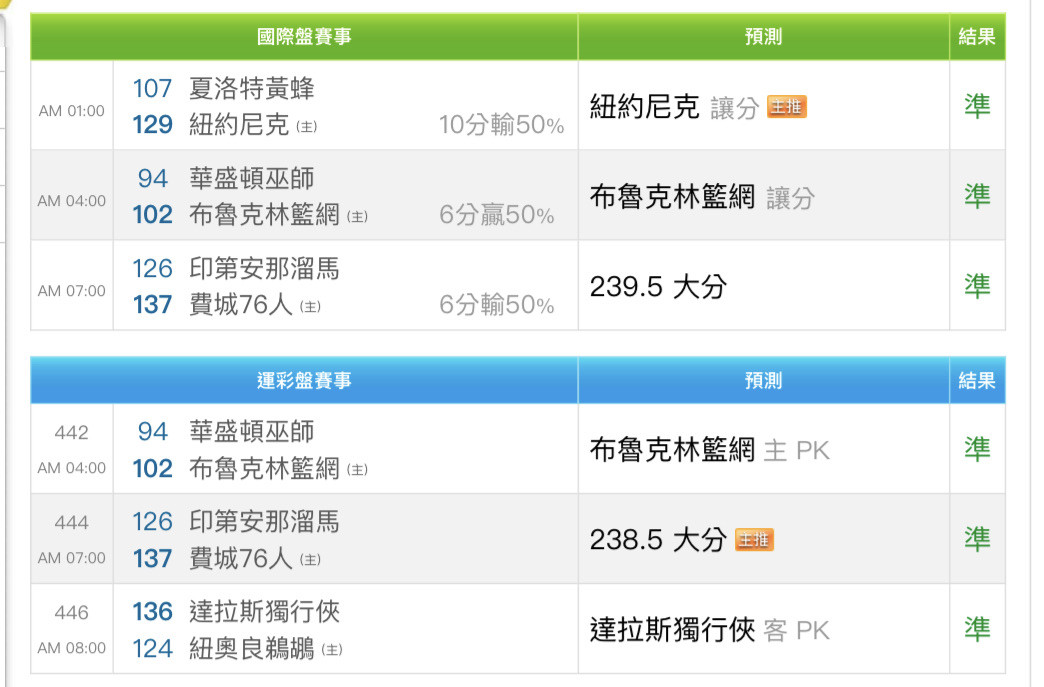Click the 239.5 大分 prediction
The image size is (1044, 687).
(658, 287)
